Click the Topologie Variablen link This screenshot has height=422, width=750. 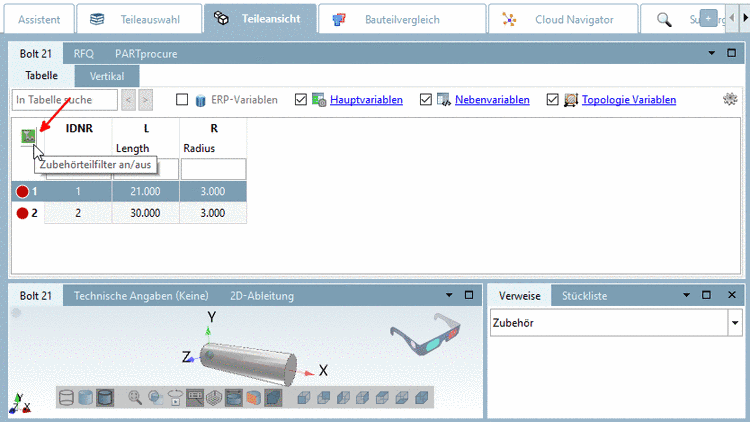click(x=629, y=100)
